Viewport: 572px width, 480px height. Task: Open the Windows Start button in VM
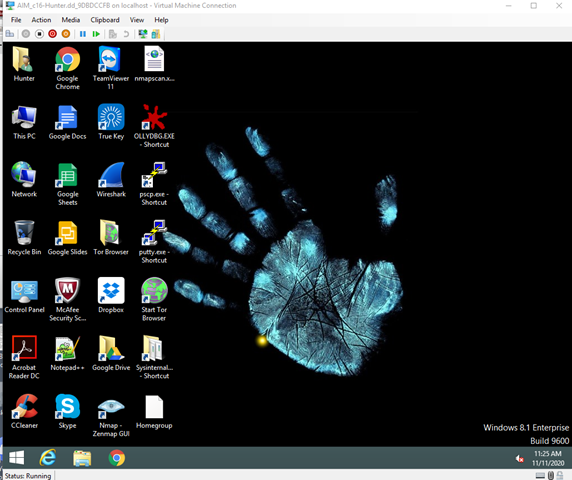coord(16,458)
